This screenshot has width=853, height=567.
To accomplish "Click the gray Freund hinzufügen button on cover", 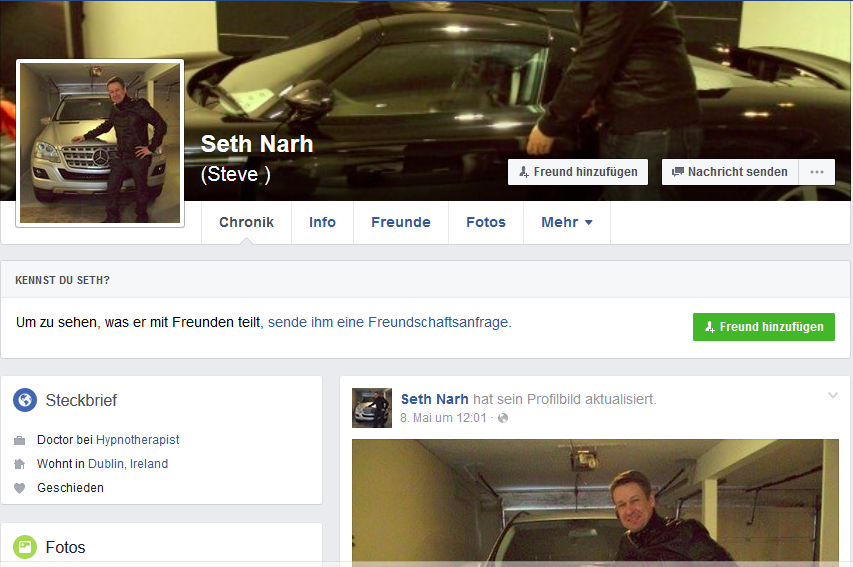I will click(x=578, y=172).
